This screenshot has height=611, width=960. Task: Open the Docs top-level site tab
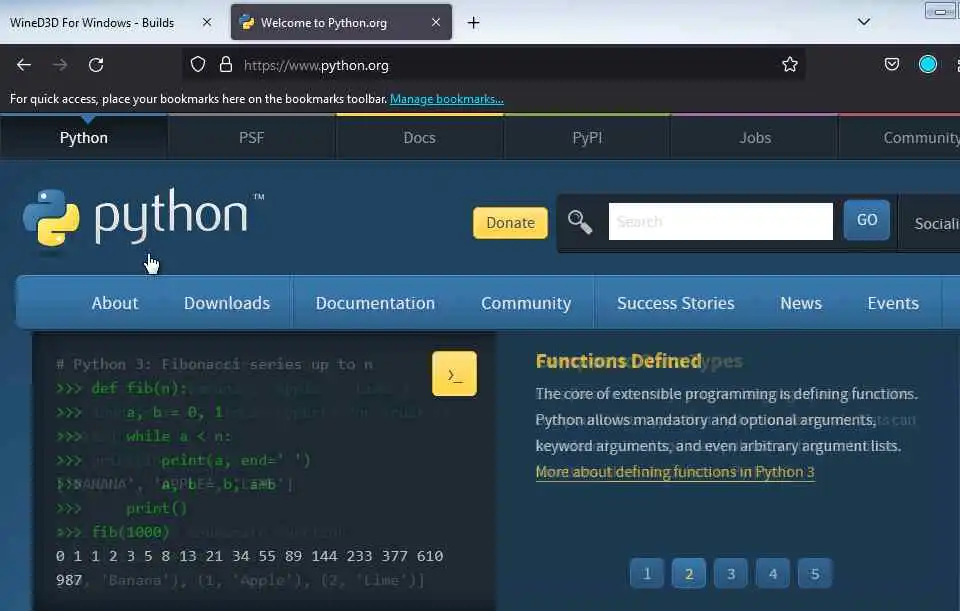point(419,138)
